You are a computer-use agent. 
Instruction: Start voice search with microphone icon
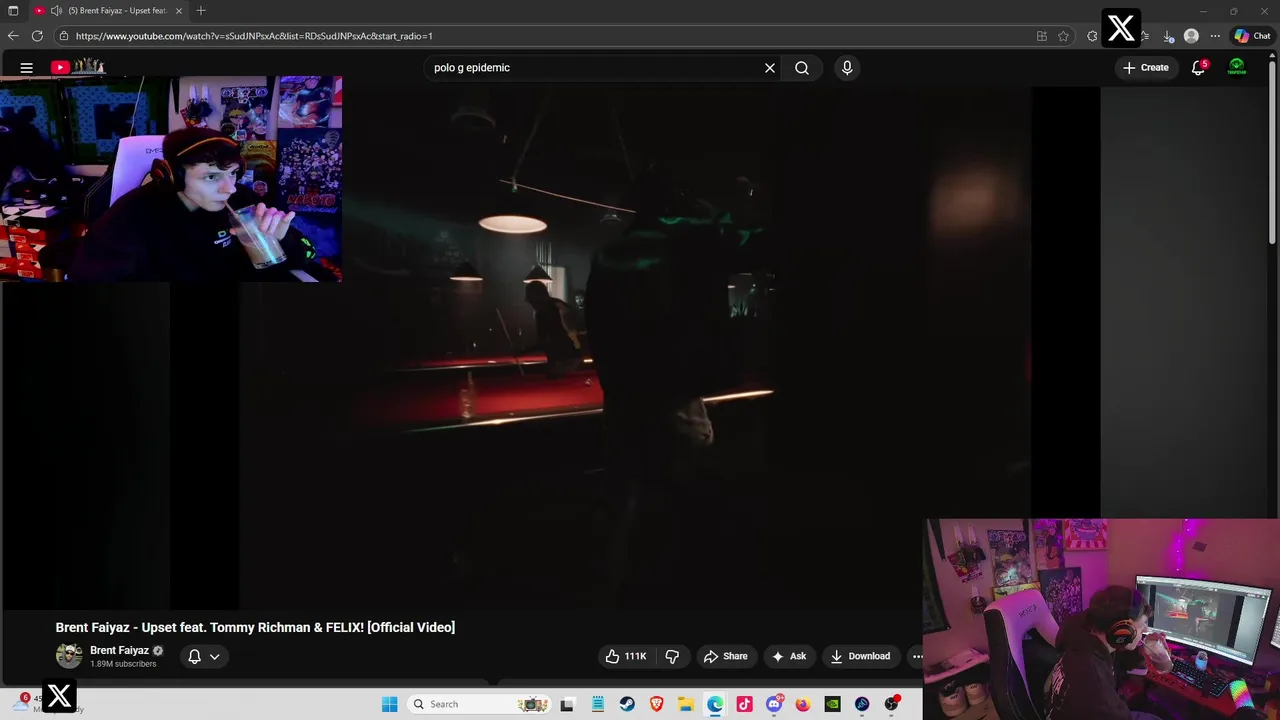847,68
